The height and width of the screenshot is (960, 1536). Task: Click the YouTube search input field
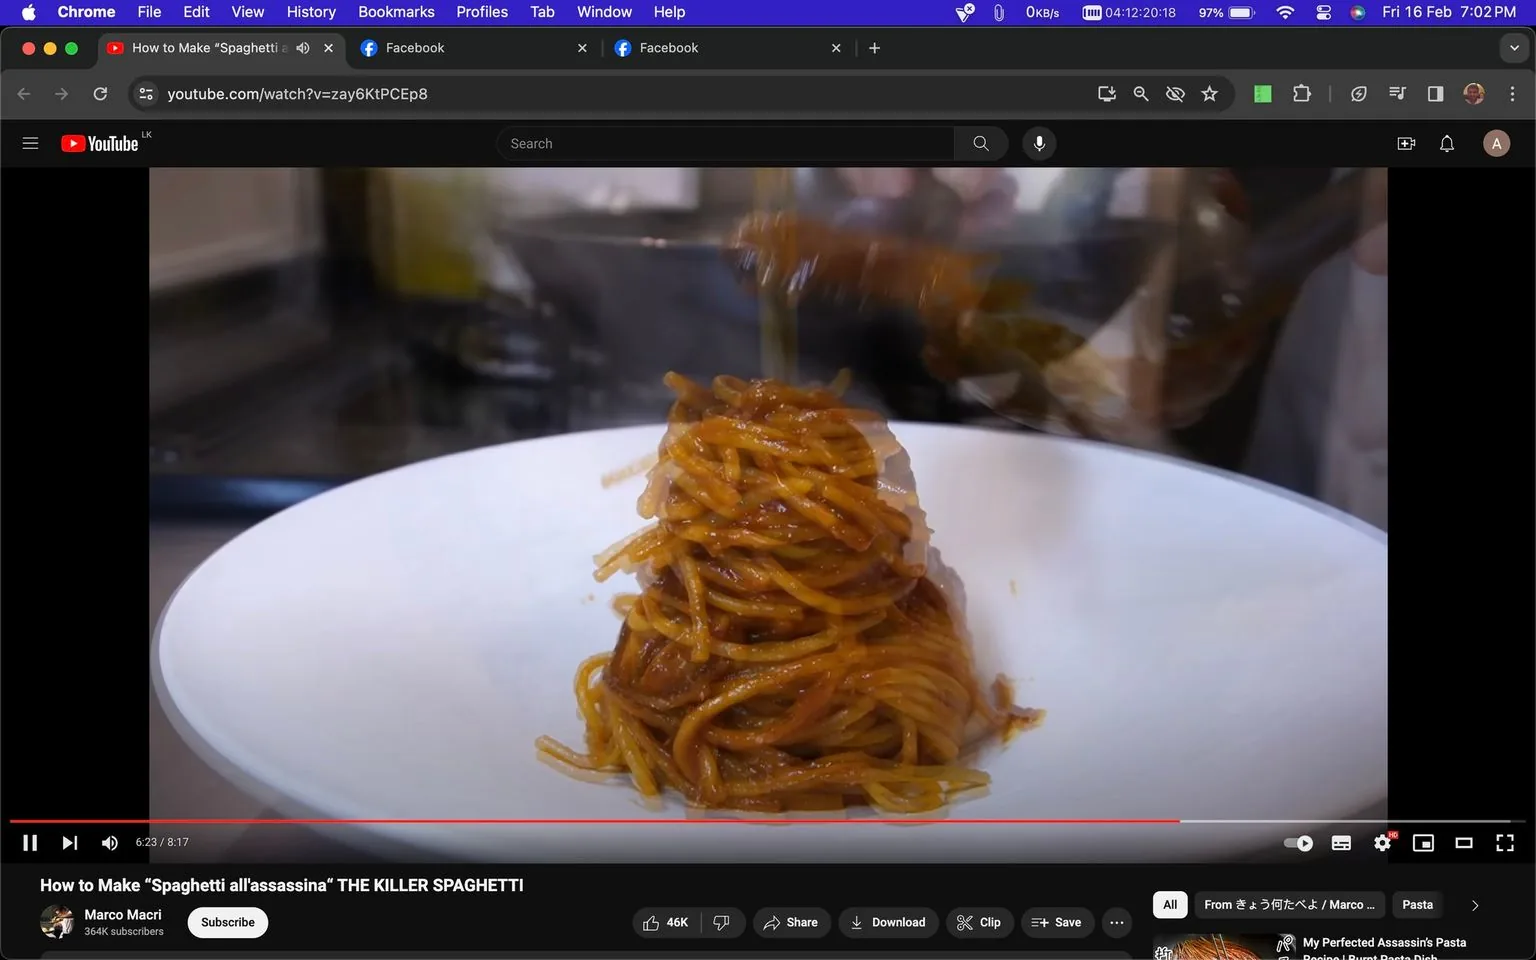[x=724, y=143]
